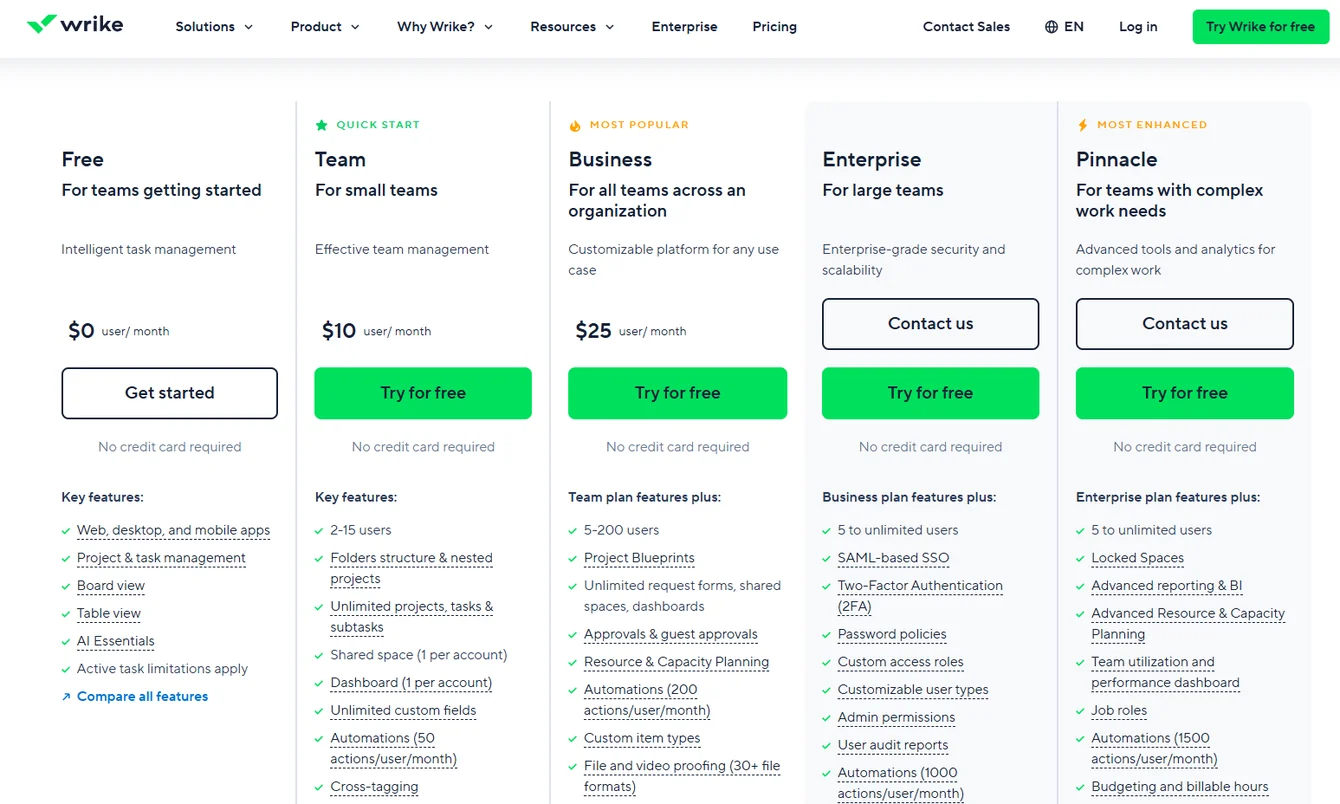Click the Project Blueprints feature link
Screen dimensions: 1340x804
pyautogui.click(x=639, y=559)
